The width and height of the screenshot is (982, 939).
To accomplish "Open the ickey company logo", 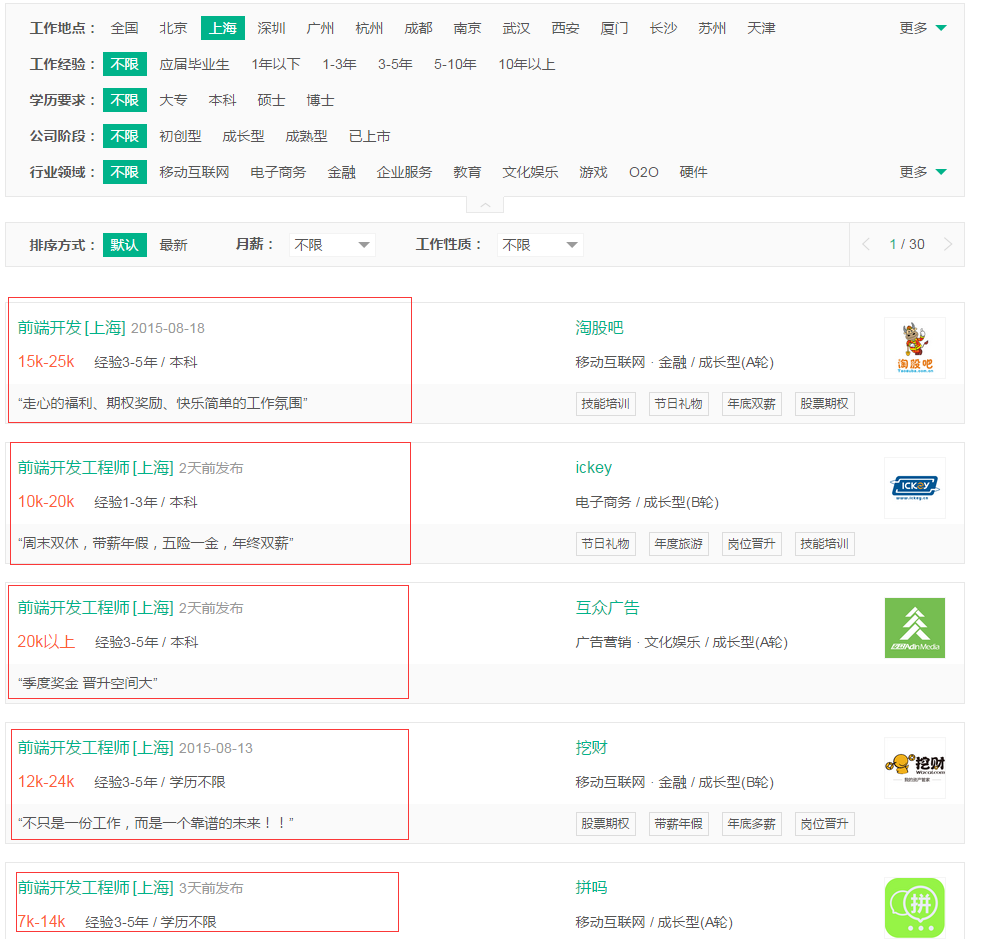I will 914,487.
